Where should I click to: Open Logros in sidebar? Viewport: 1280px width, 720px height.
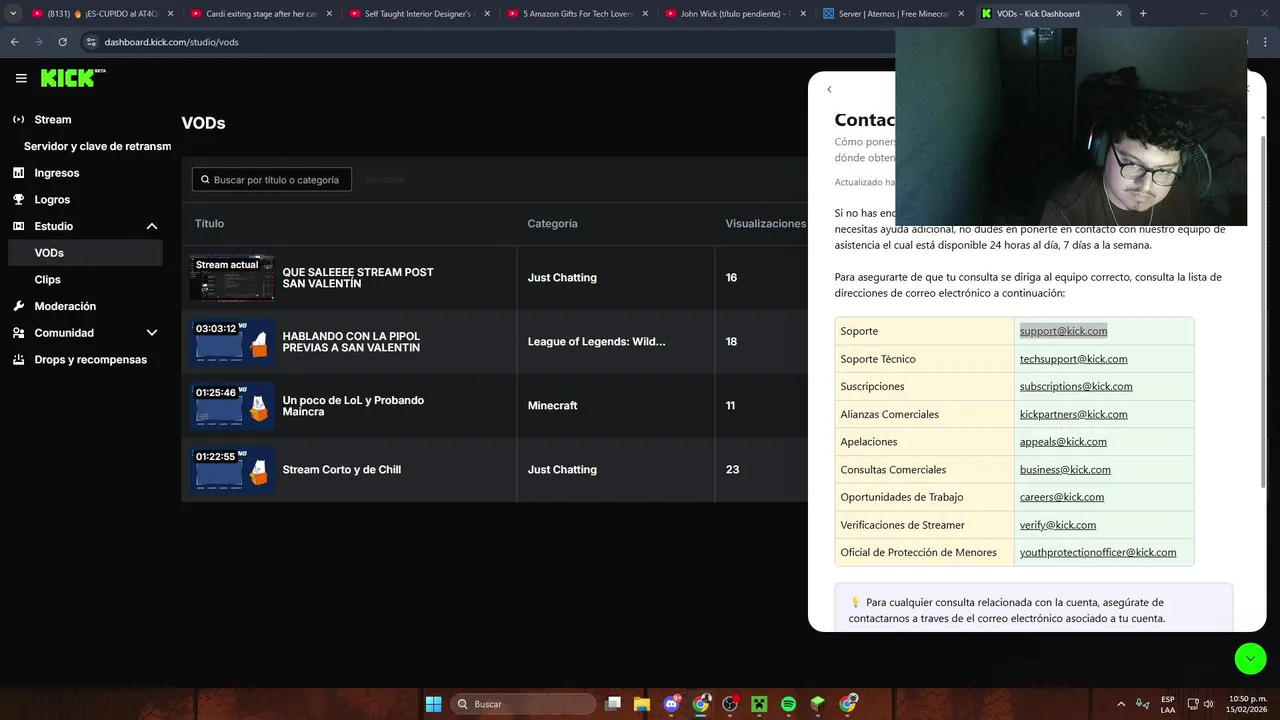tap(52, 200)
